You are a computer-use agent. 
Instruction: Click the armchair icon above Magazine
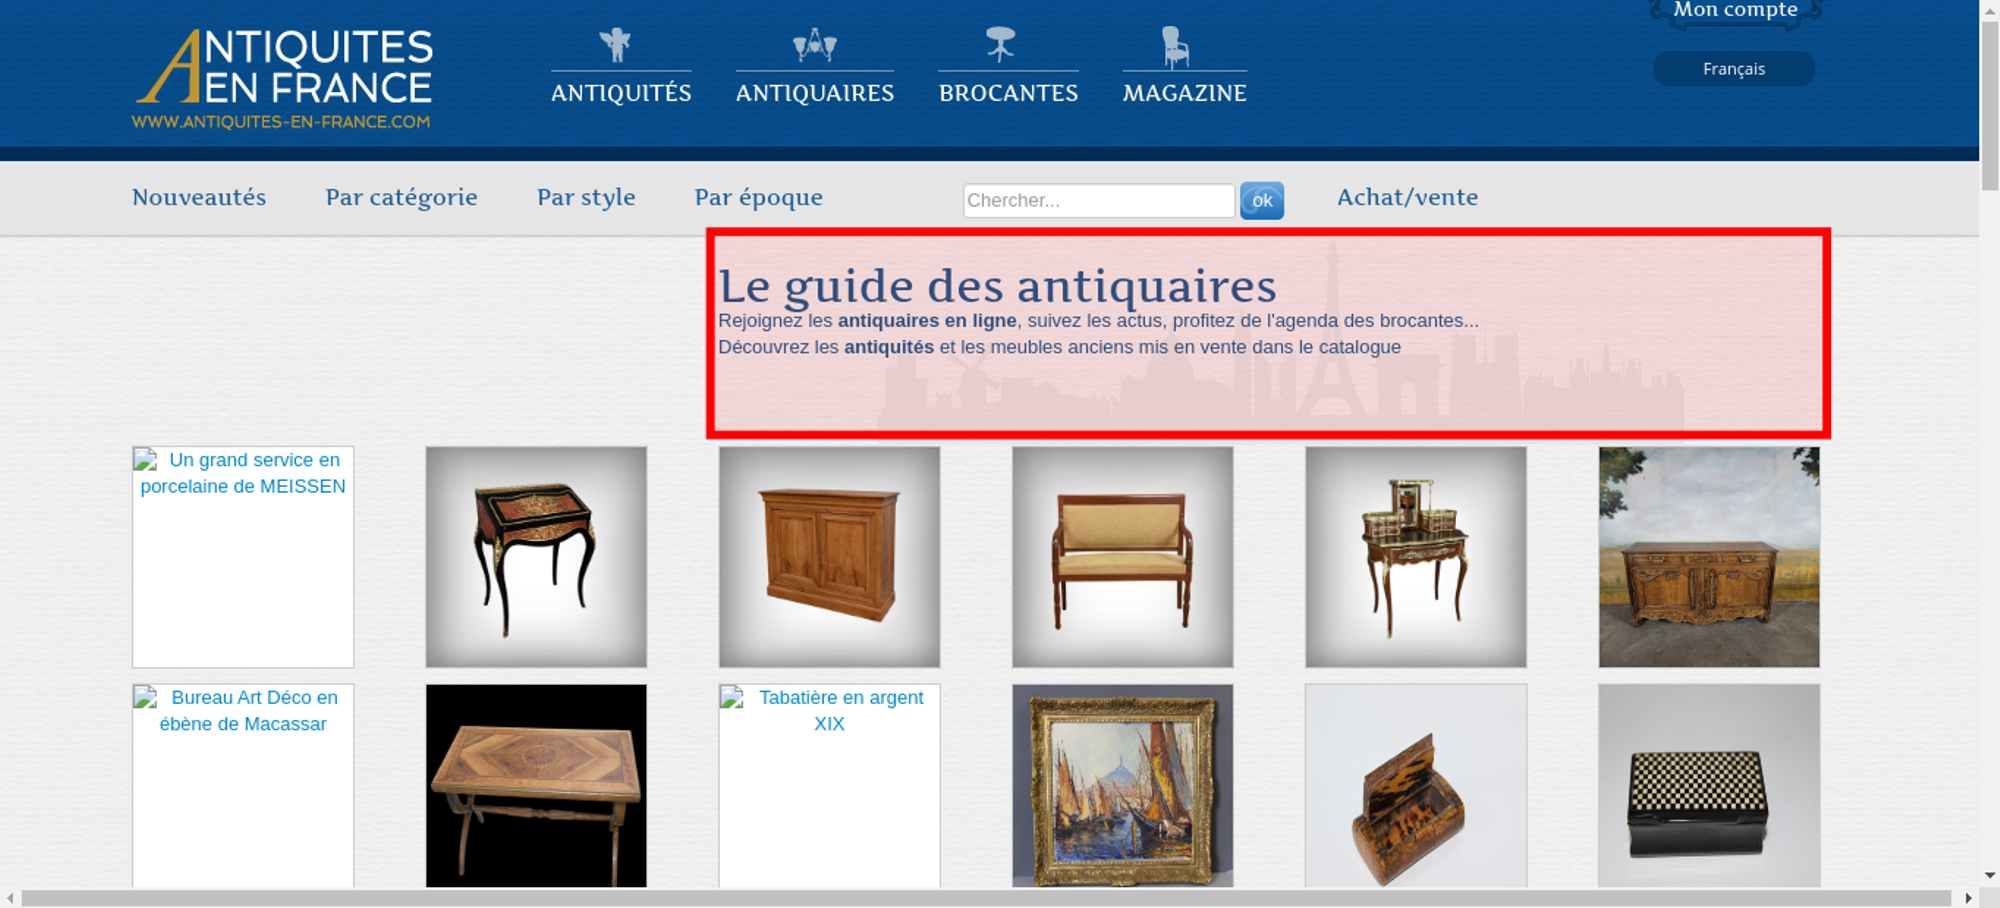pyautogui.click(x=1175, y=47)
